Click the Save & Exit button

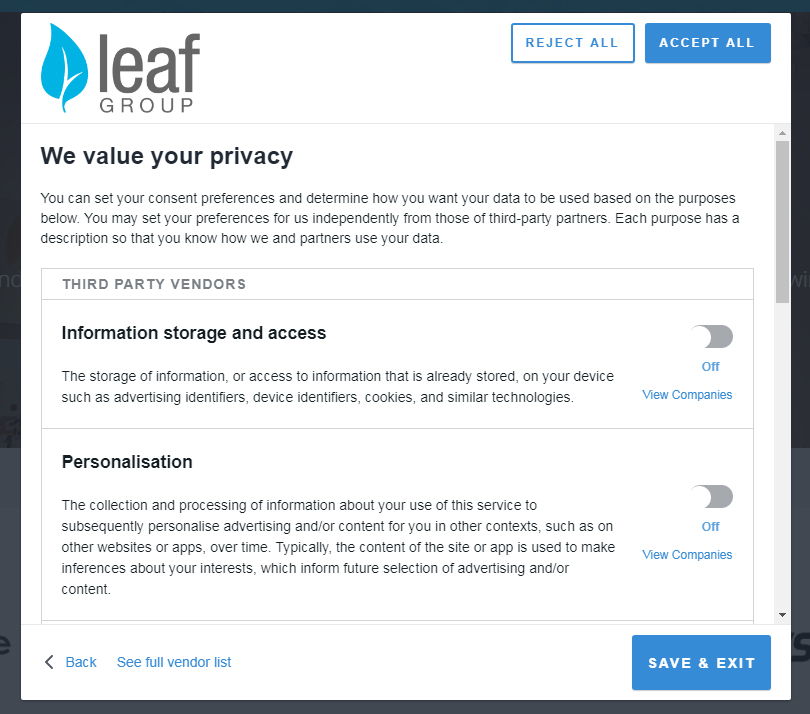point(701,662)
